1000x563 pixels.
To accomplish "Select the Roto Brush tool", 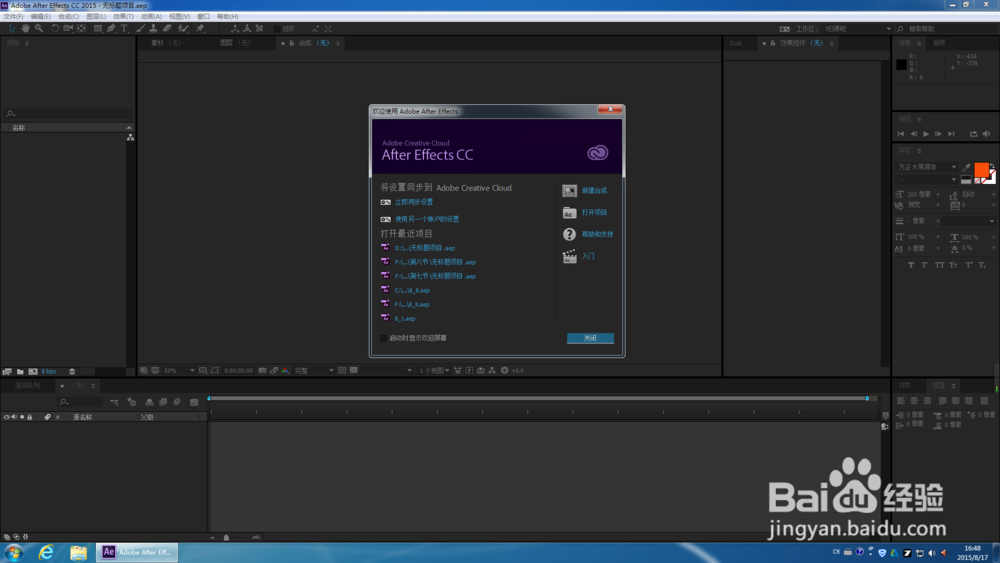I will coord(183,29).
